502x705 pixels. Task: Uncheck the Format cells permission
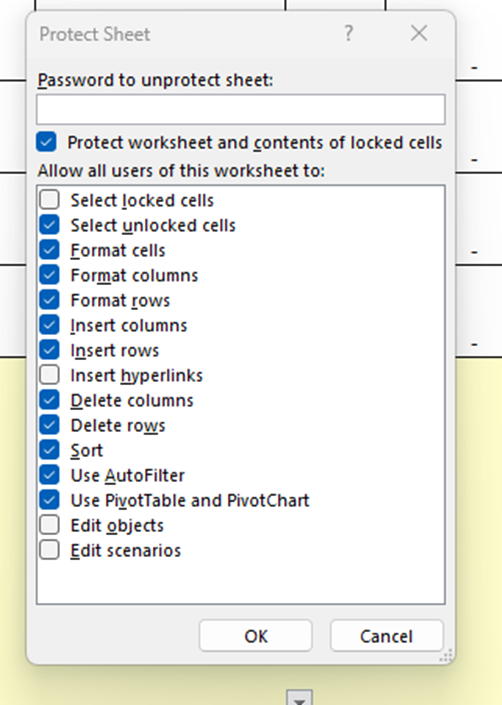coord(49,250)
